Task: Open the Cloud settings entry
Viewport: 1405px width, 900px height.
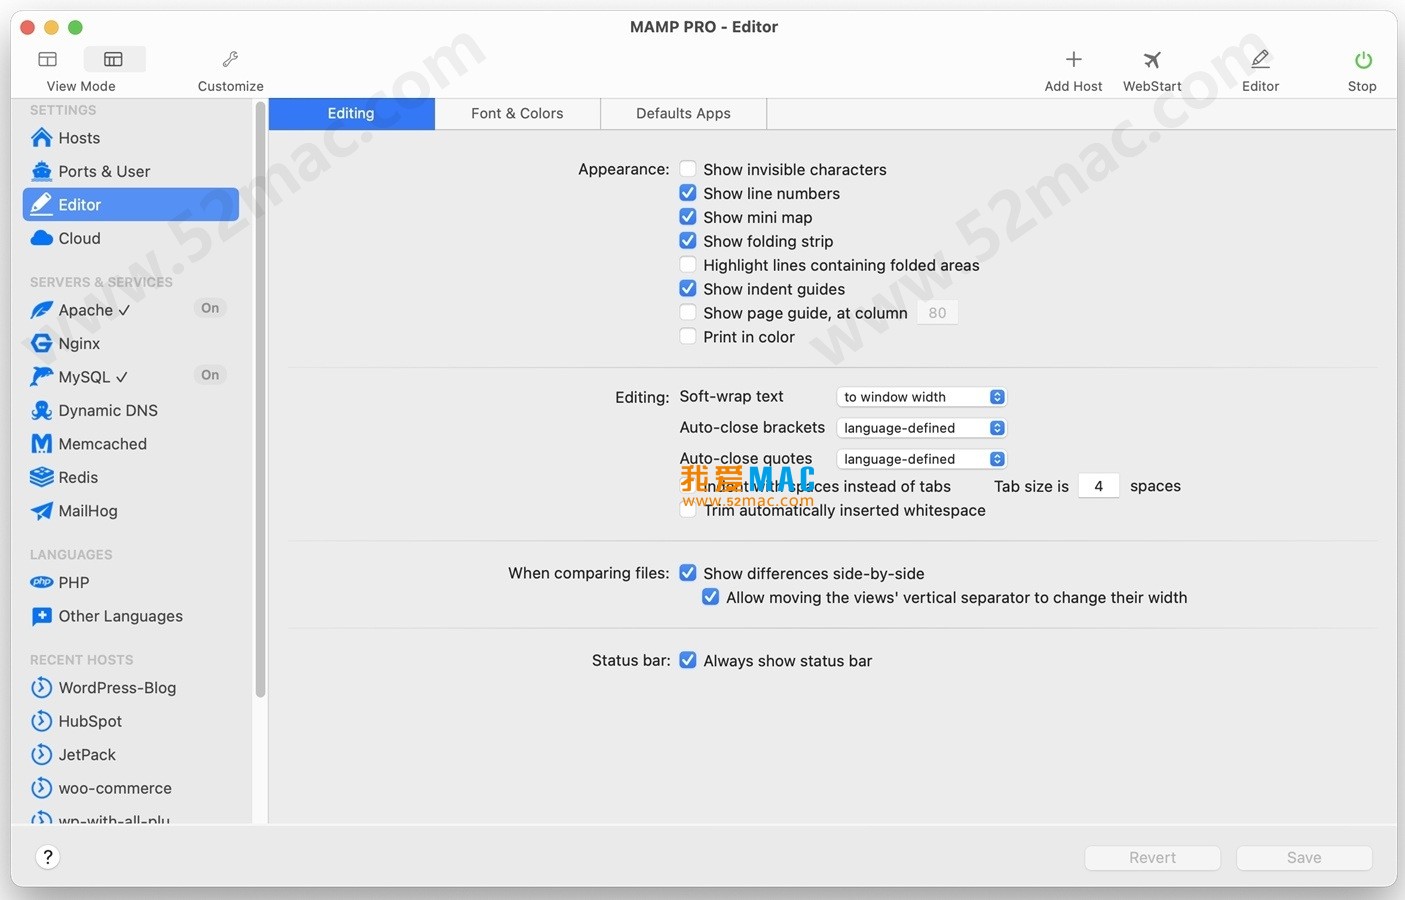Action: pos(131,238)
